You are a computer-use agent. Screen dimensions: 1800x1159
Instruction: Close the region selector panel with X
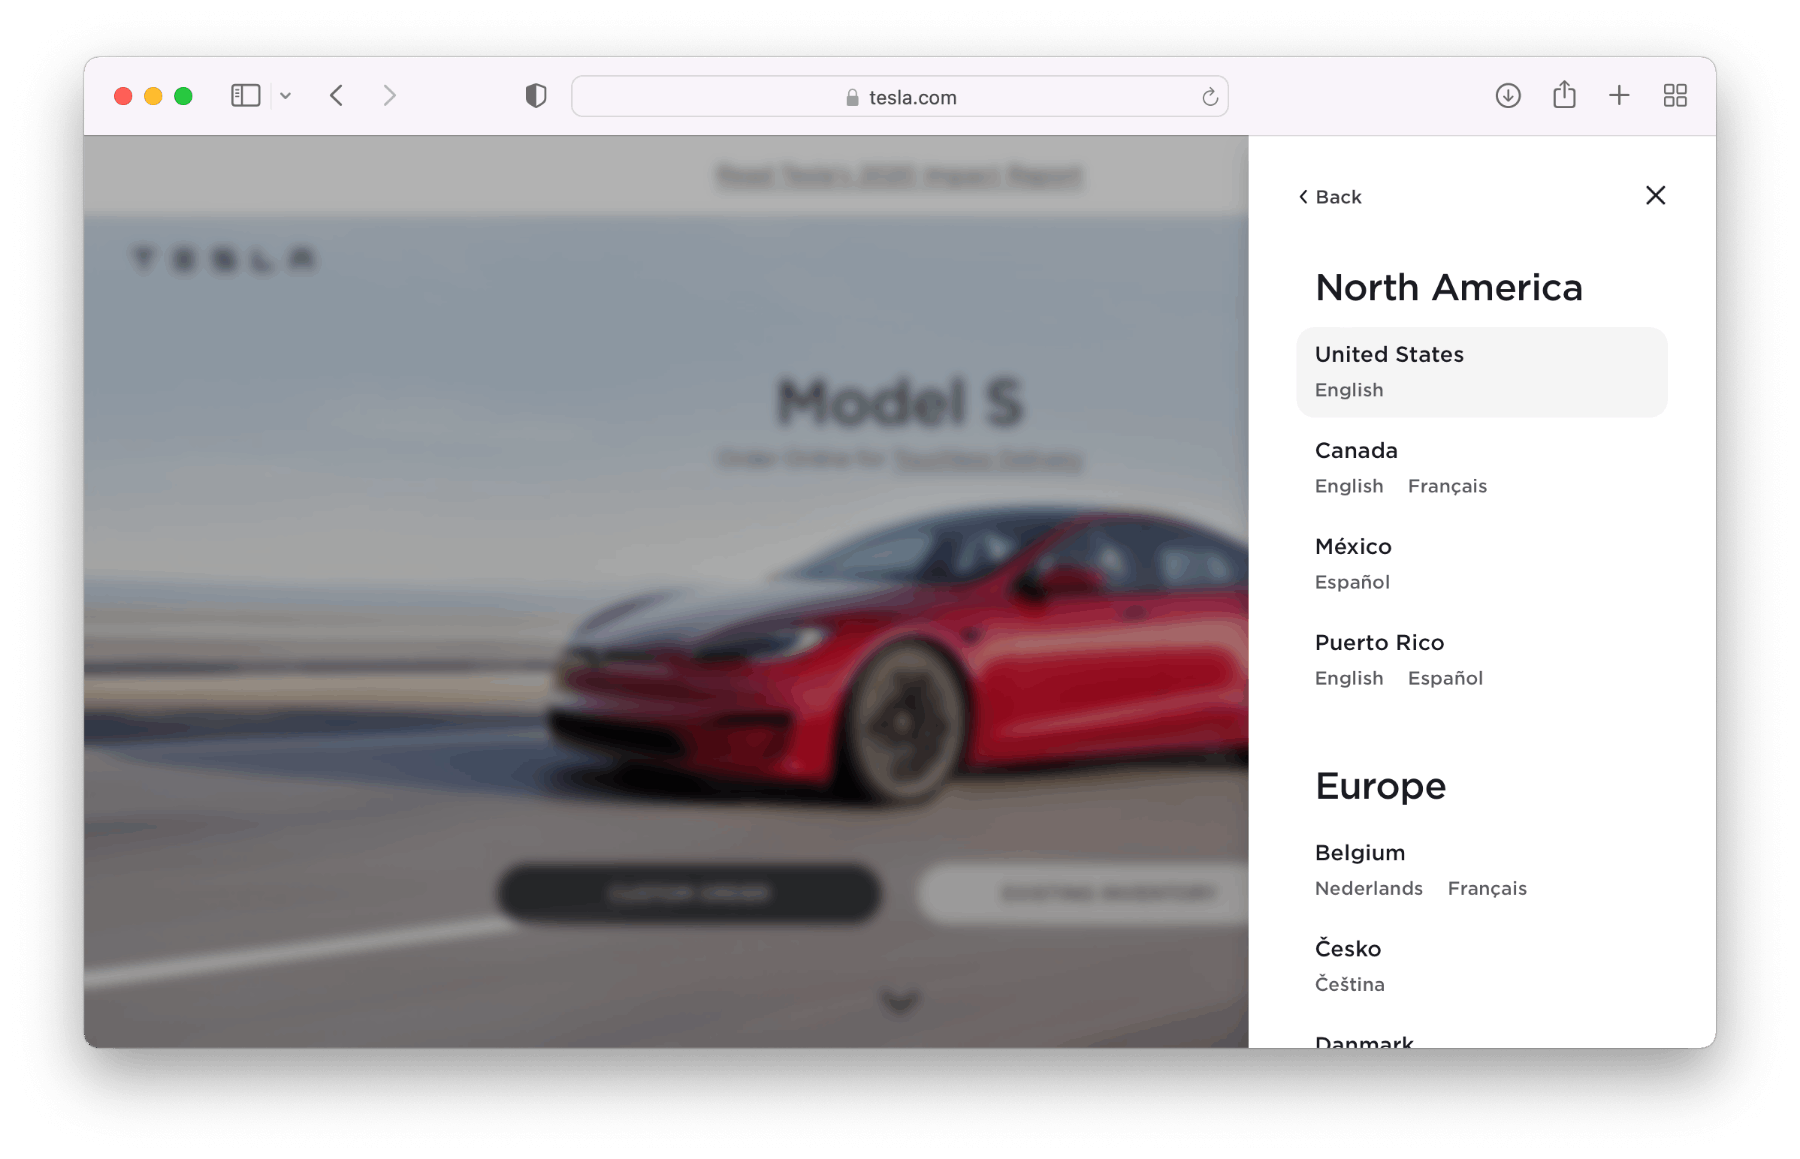click(1656, 195)
